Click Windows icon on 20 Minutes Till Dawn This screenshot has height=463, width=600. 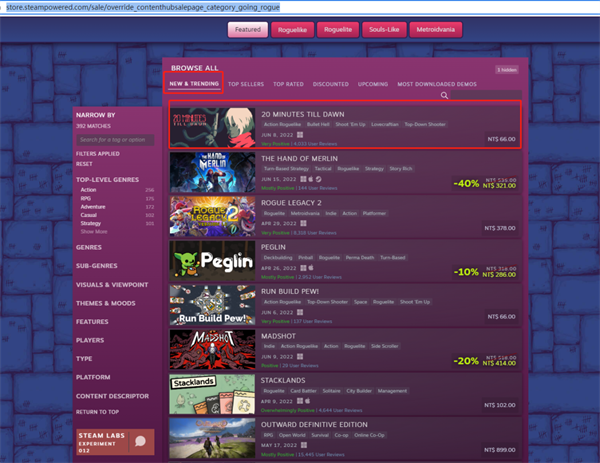(300, 135)
